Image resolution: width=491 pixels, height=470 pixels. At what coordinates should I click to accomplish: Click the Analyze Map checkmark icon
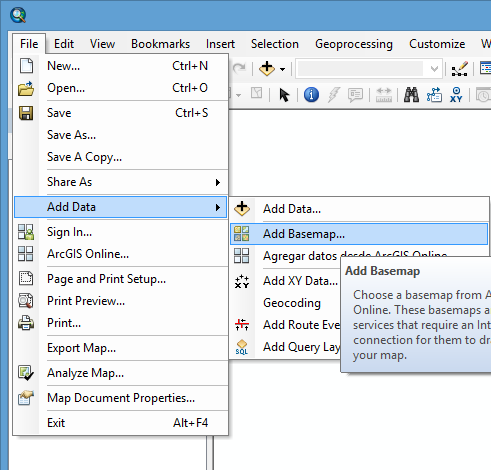26,373
